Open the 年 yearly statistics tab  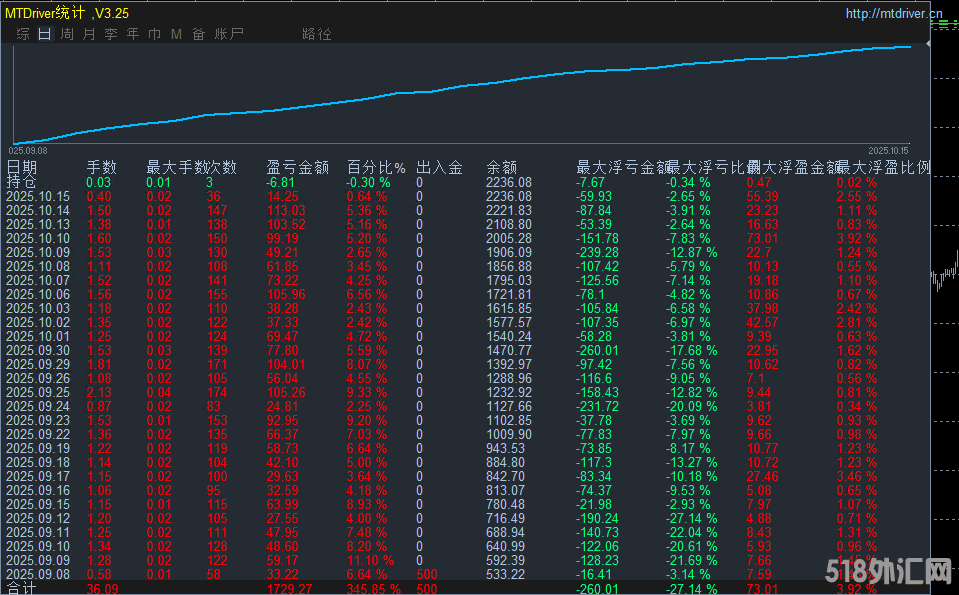(x=132, y=34)
